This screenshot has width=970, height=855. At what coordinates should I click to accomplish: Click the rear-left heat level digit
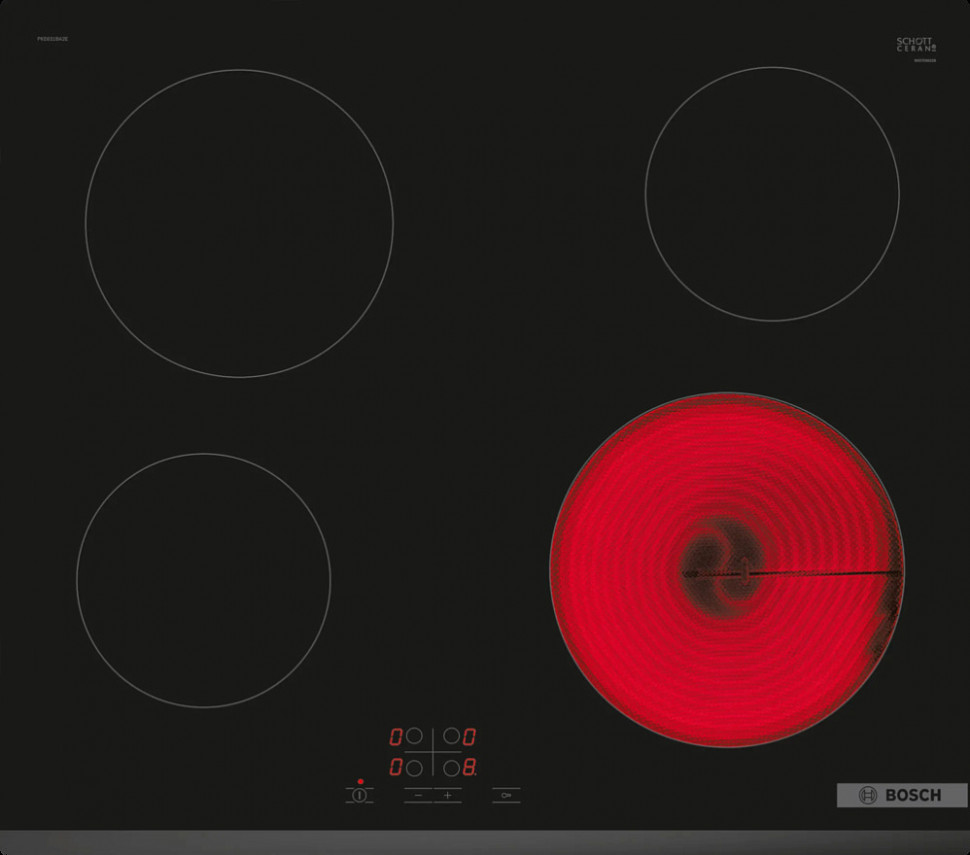[x=396, y=737]
